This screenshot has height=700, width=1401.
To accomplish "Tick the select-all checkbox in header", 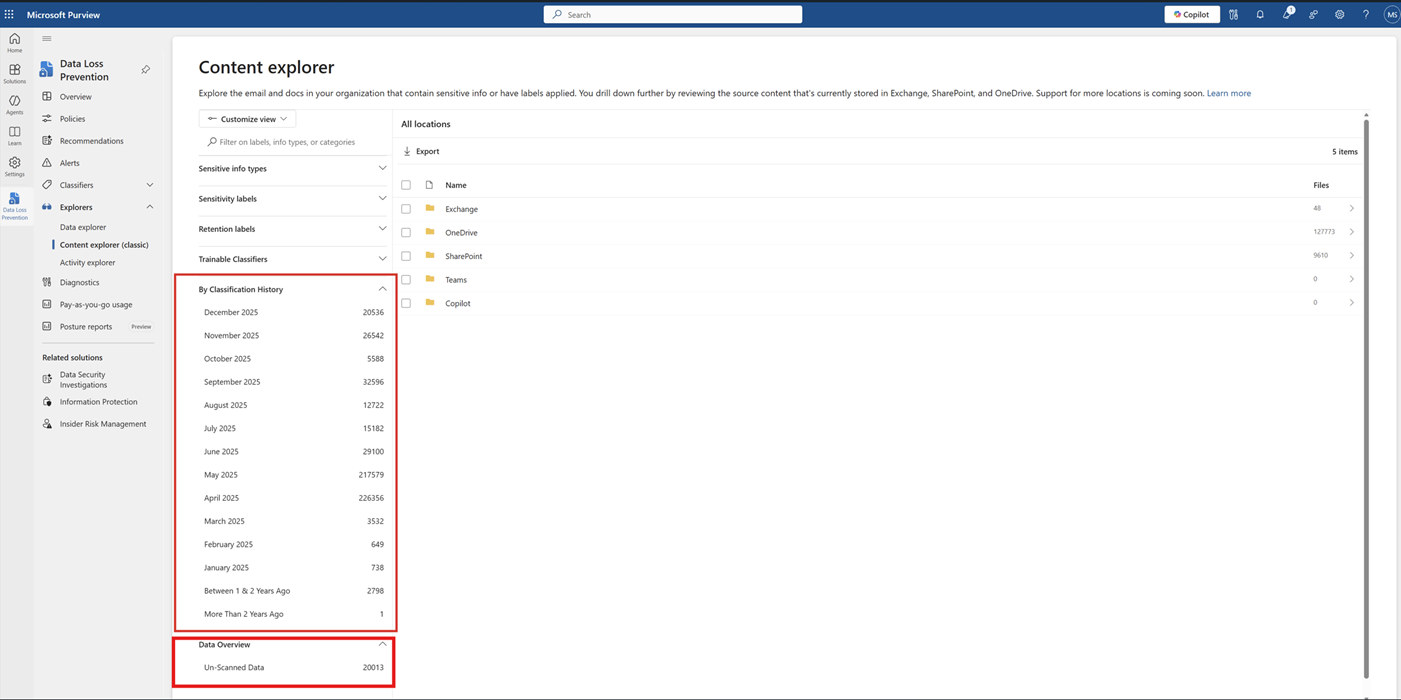I will [406, 185].
